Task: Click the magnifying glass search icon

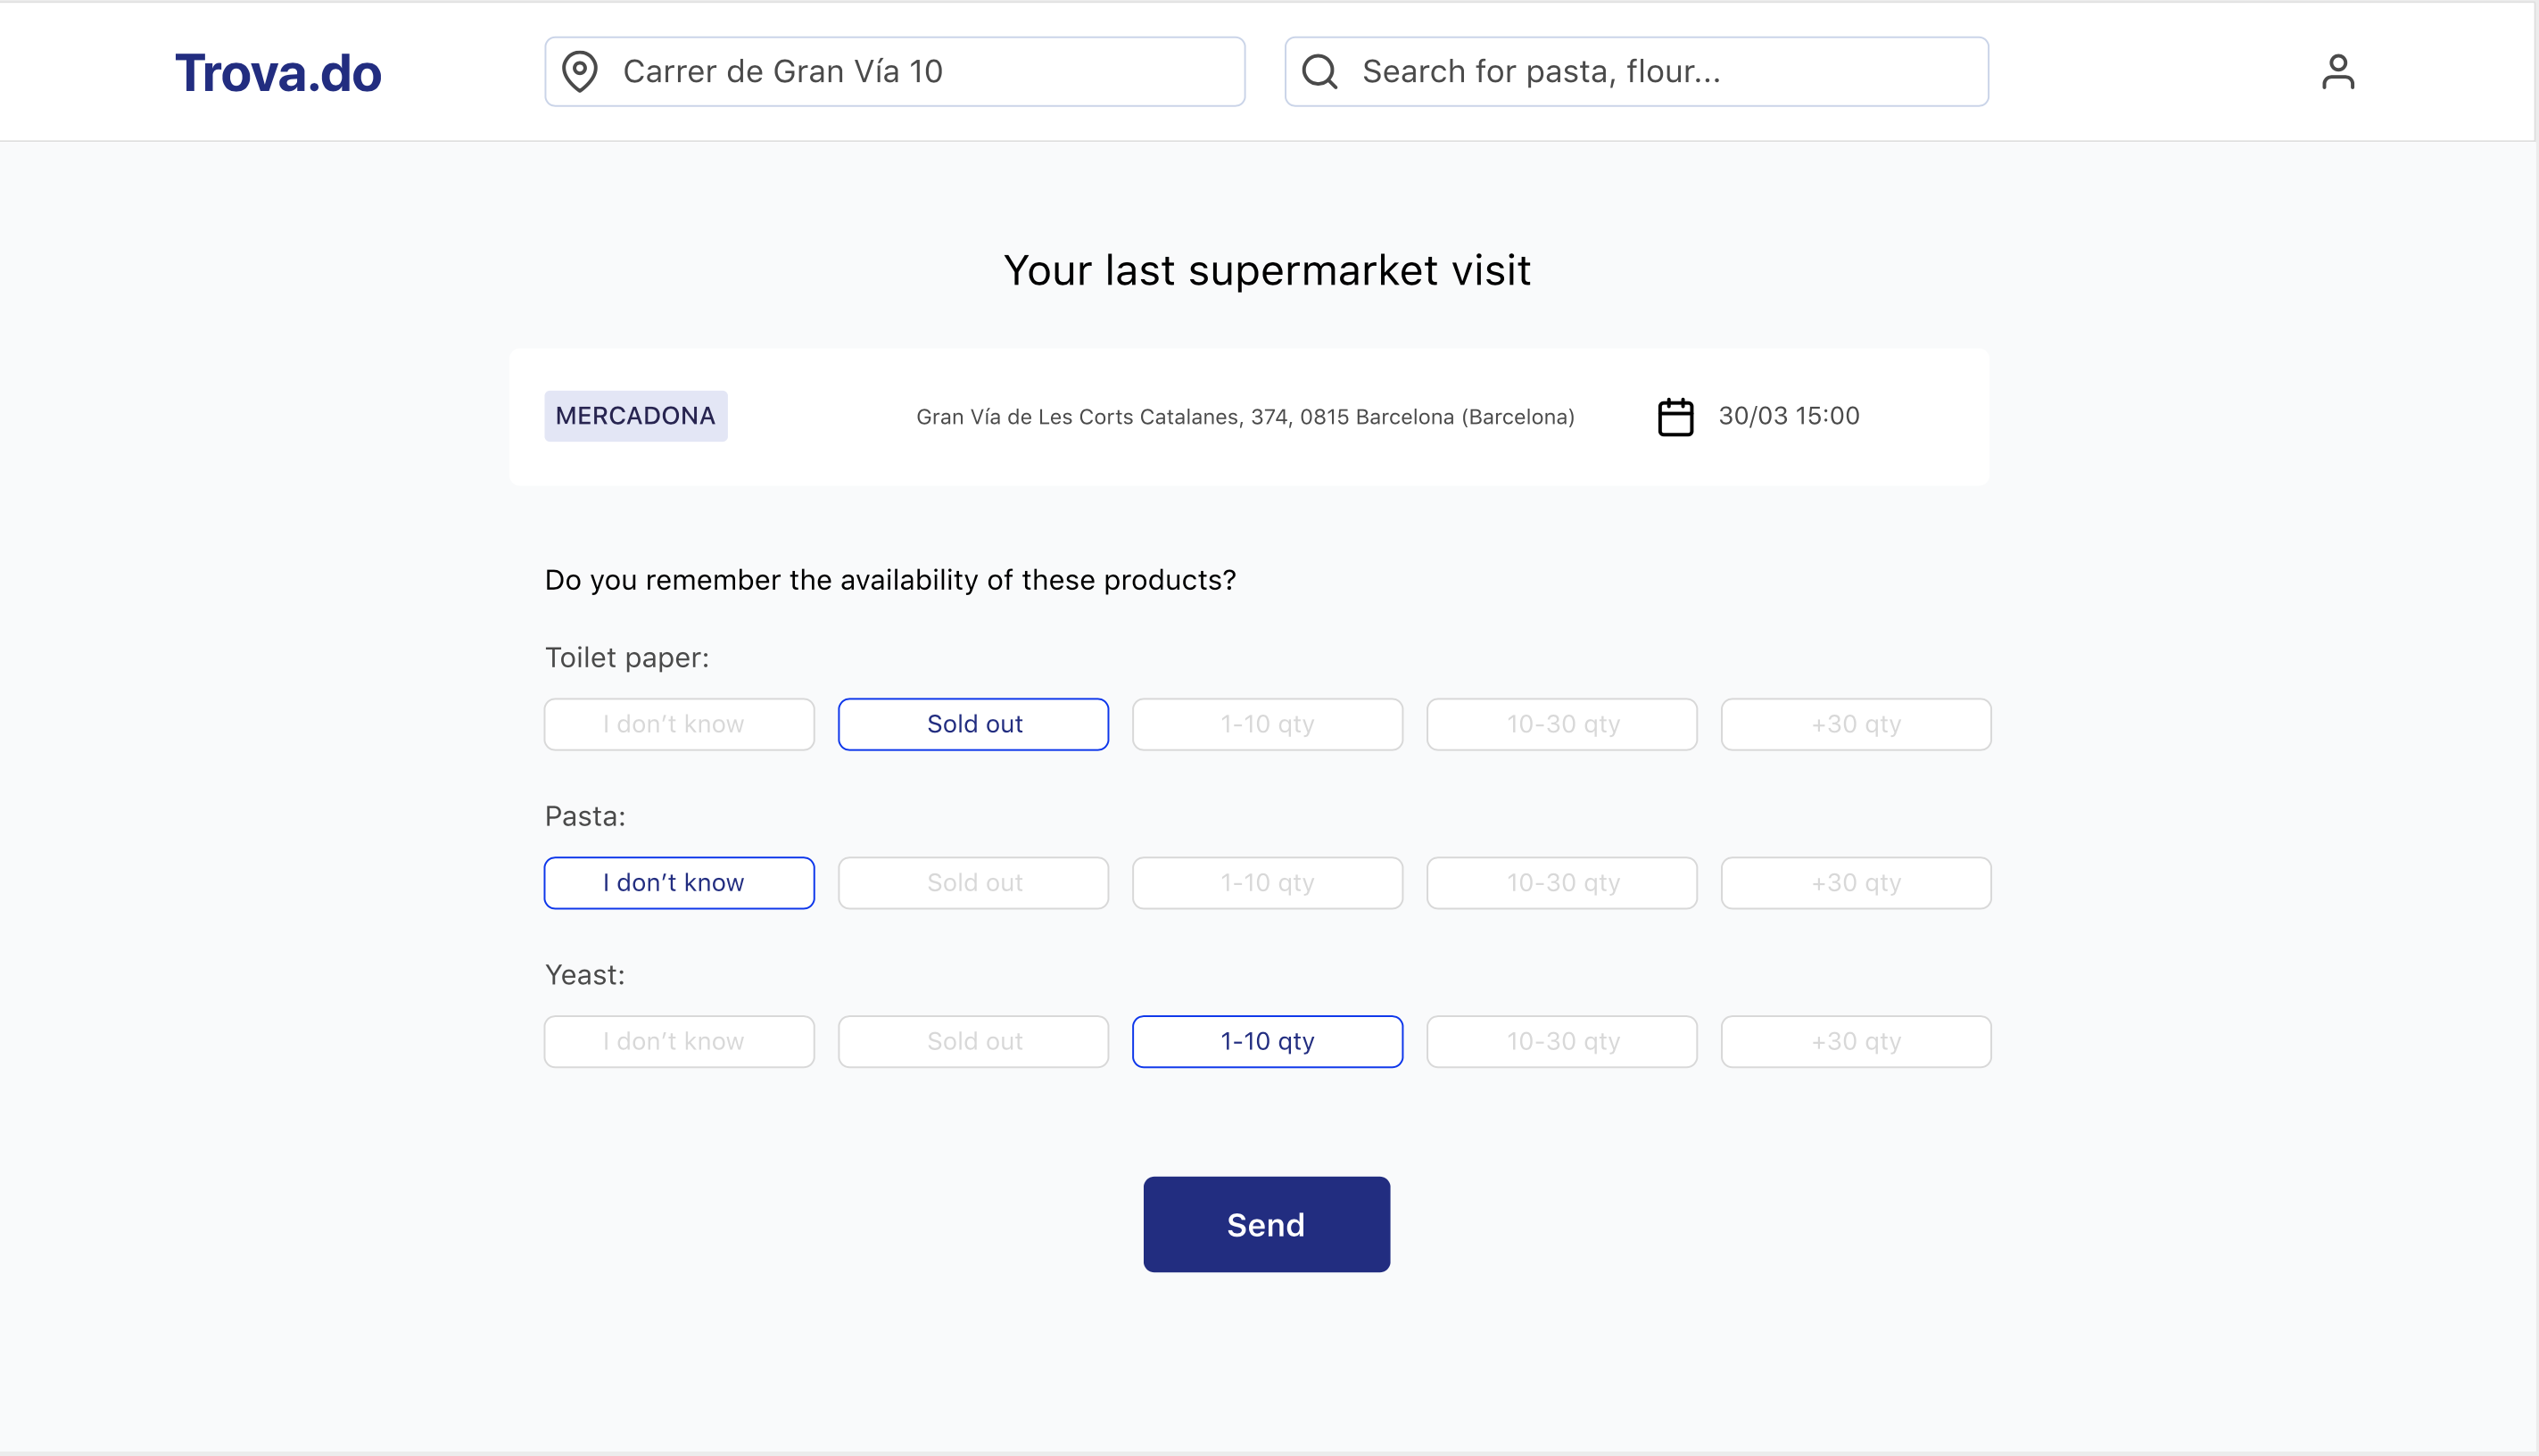Action: point(1320,72)
